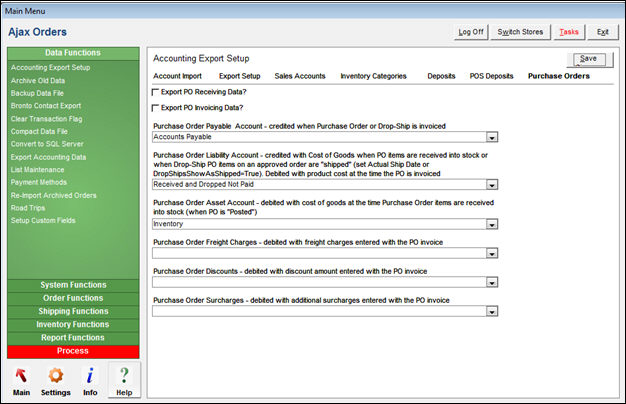Open the Help question mark icon
The height and width of the screenshot is (404, 626).
pyautogui.click(x=124, y=376)
